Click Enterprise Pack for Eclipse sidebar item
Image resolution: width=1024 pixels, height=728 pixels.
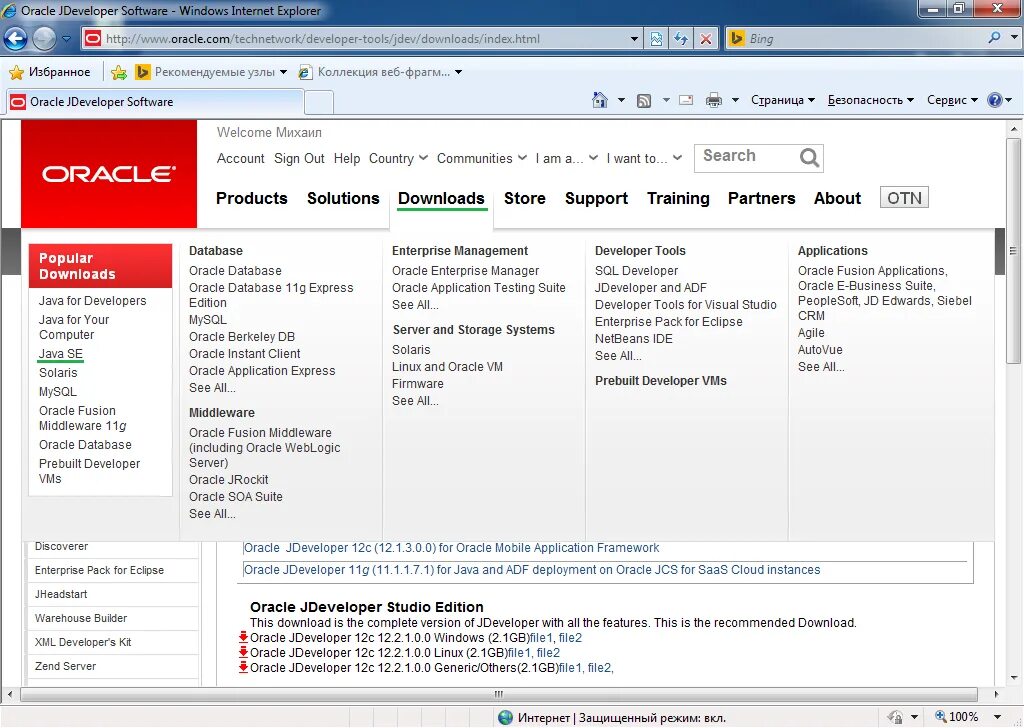pyautogui.click(x=99, y=570)
